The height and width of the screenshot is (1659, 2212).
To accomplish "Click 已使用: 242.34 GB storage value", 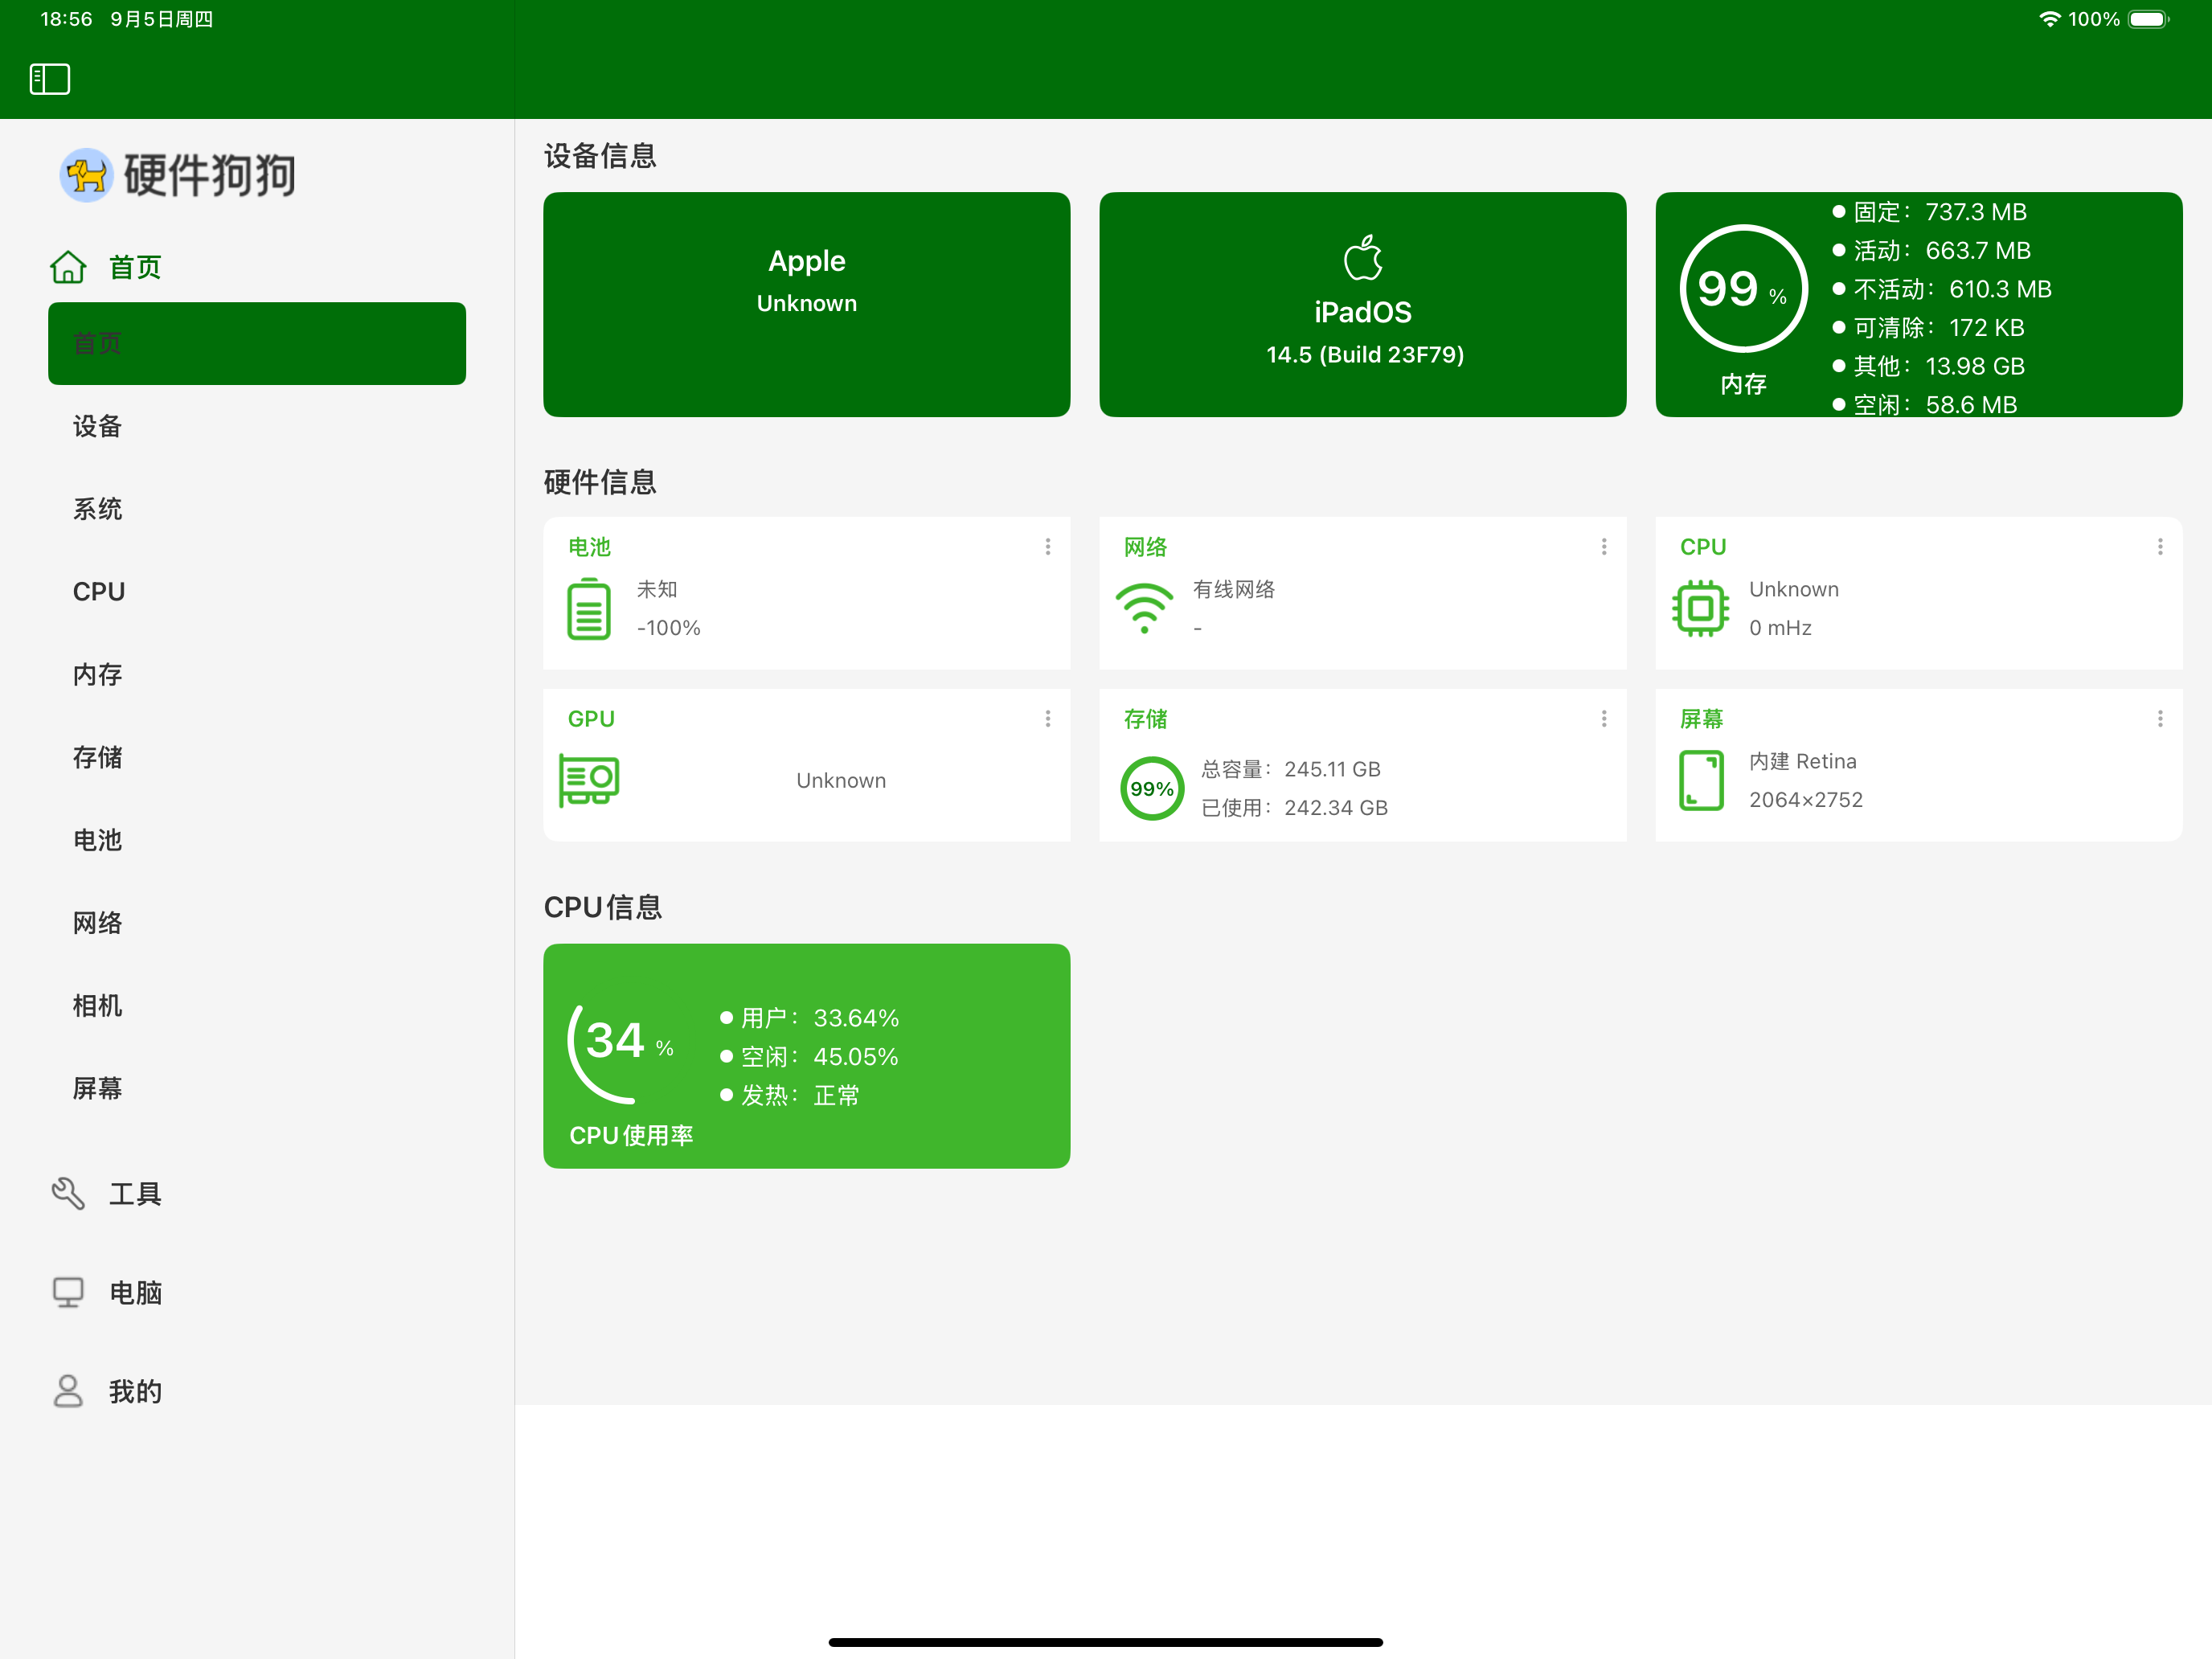I will pyautogui.click(x=1294, y=807).
